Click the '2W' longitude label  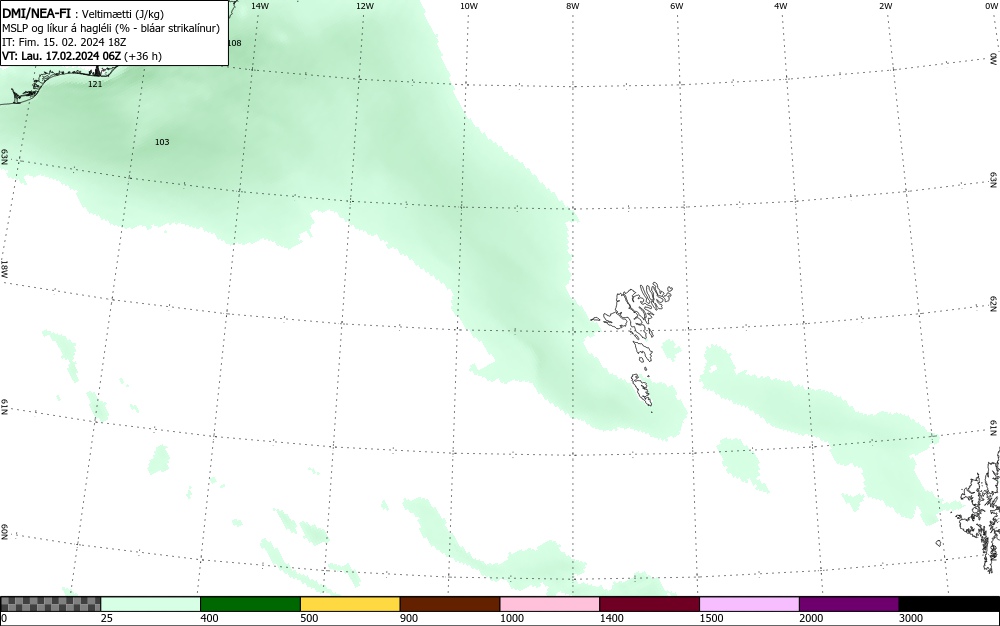[885, 6]
